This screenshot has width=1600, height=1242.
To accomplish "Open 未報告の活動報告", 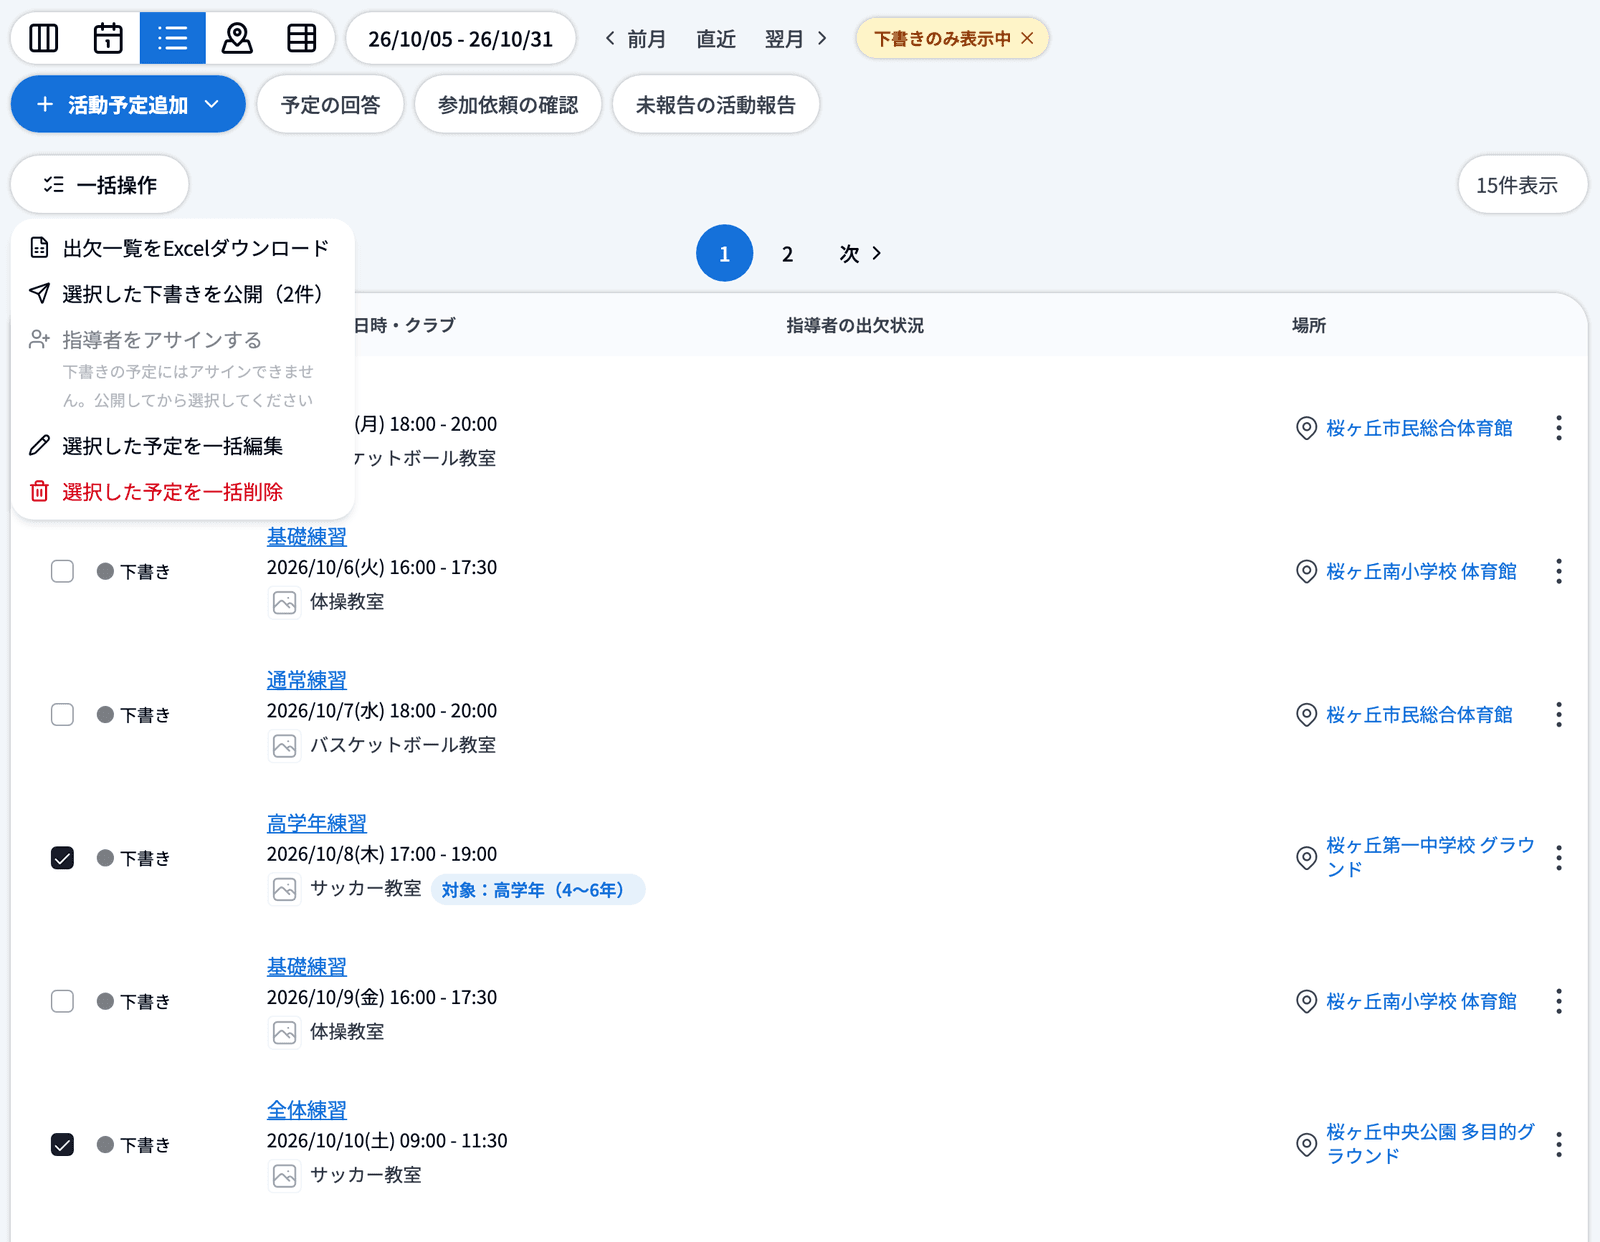I will click(x=716, y=104).
